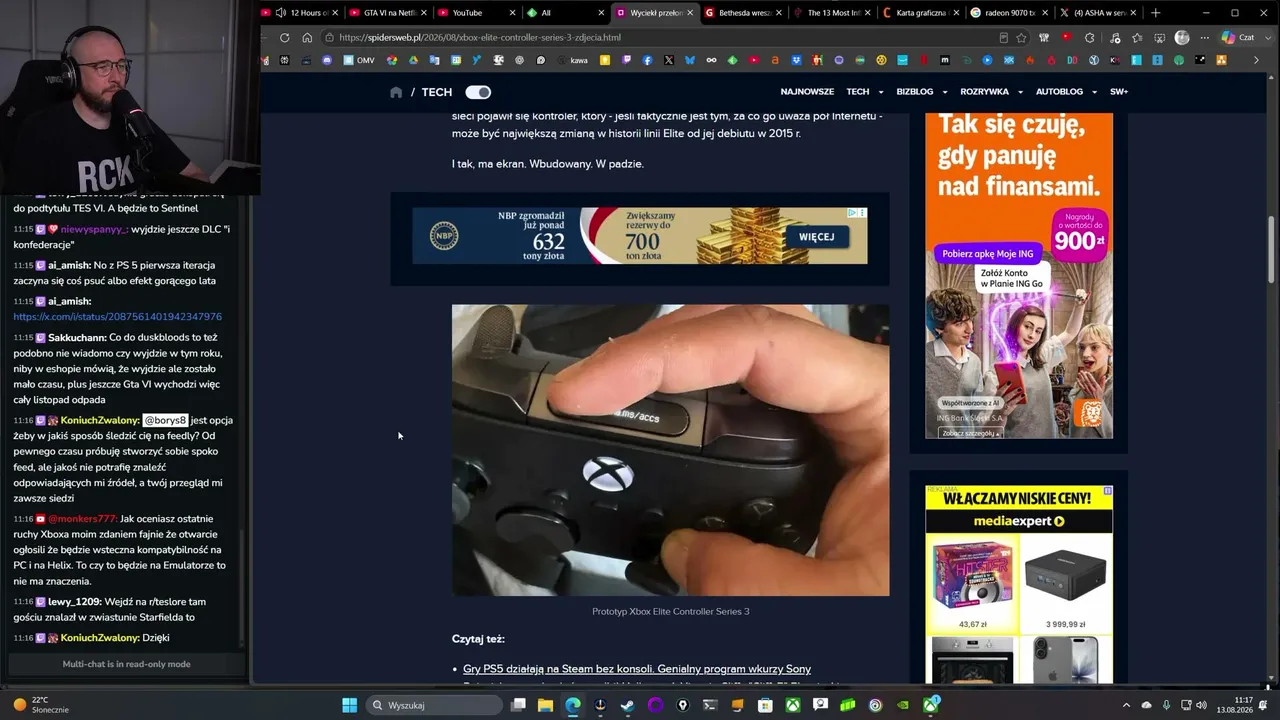The image size is (1280, 720).
Task: Open the Copilot 'Czat' sidebar button
Action: tap(1240, 38)
